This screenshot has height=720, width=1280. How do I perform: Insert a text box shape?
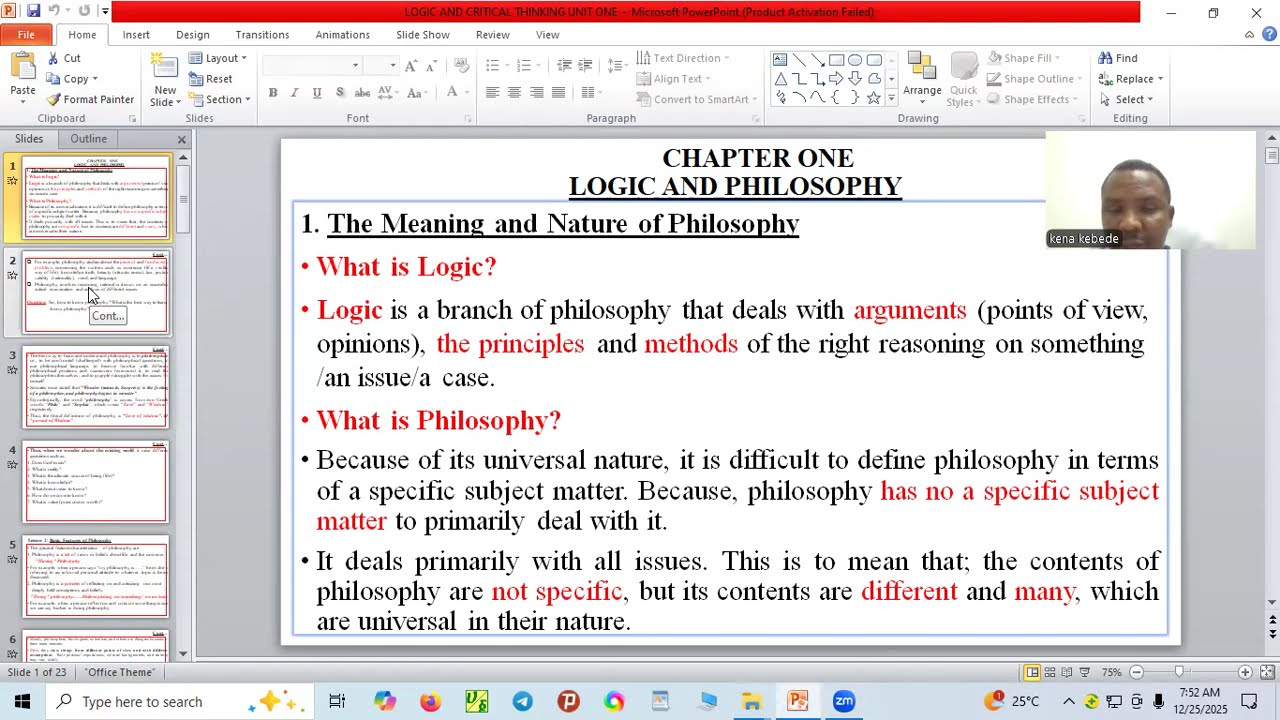pyautogui.click(x=780, y=59)
